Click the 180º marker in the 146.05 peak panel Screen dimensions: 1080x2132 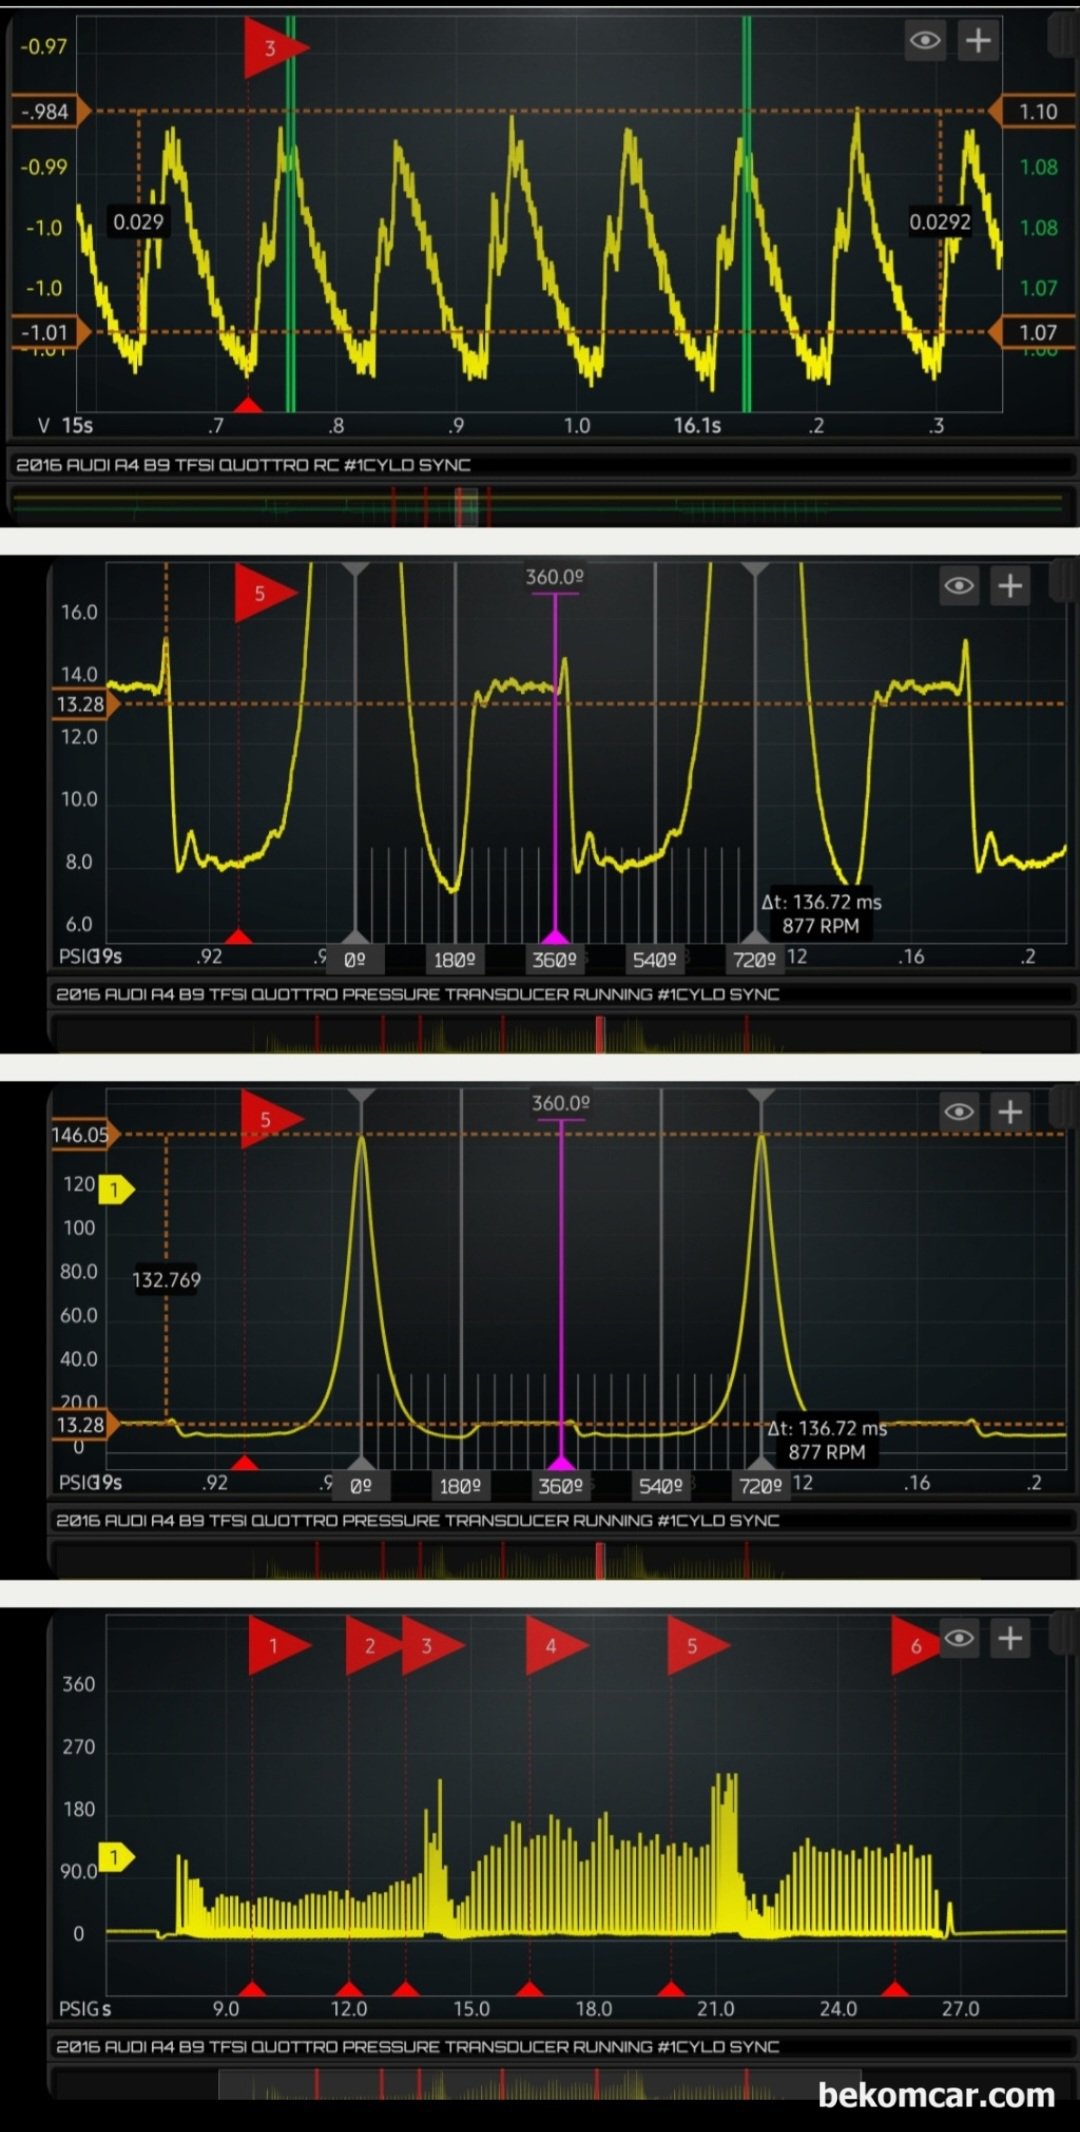461,1485
